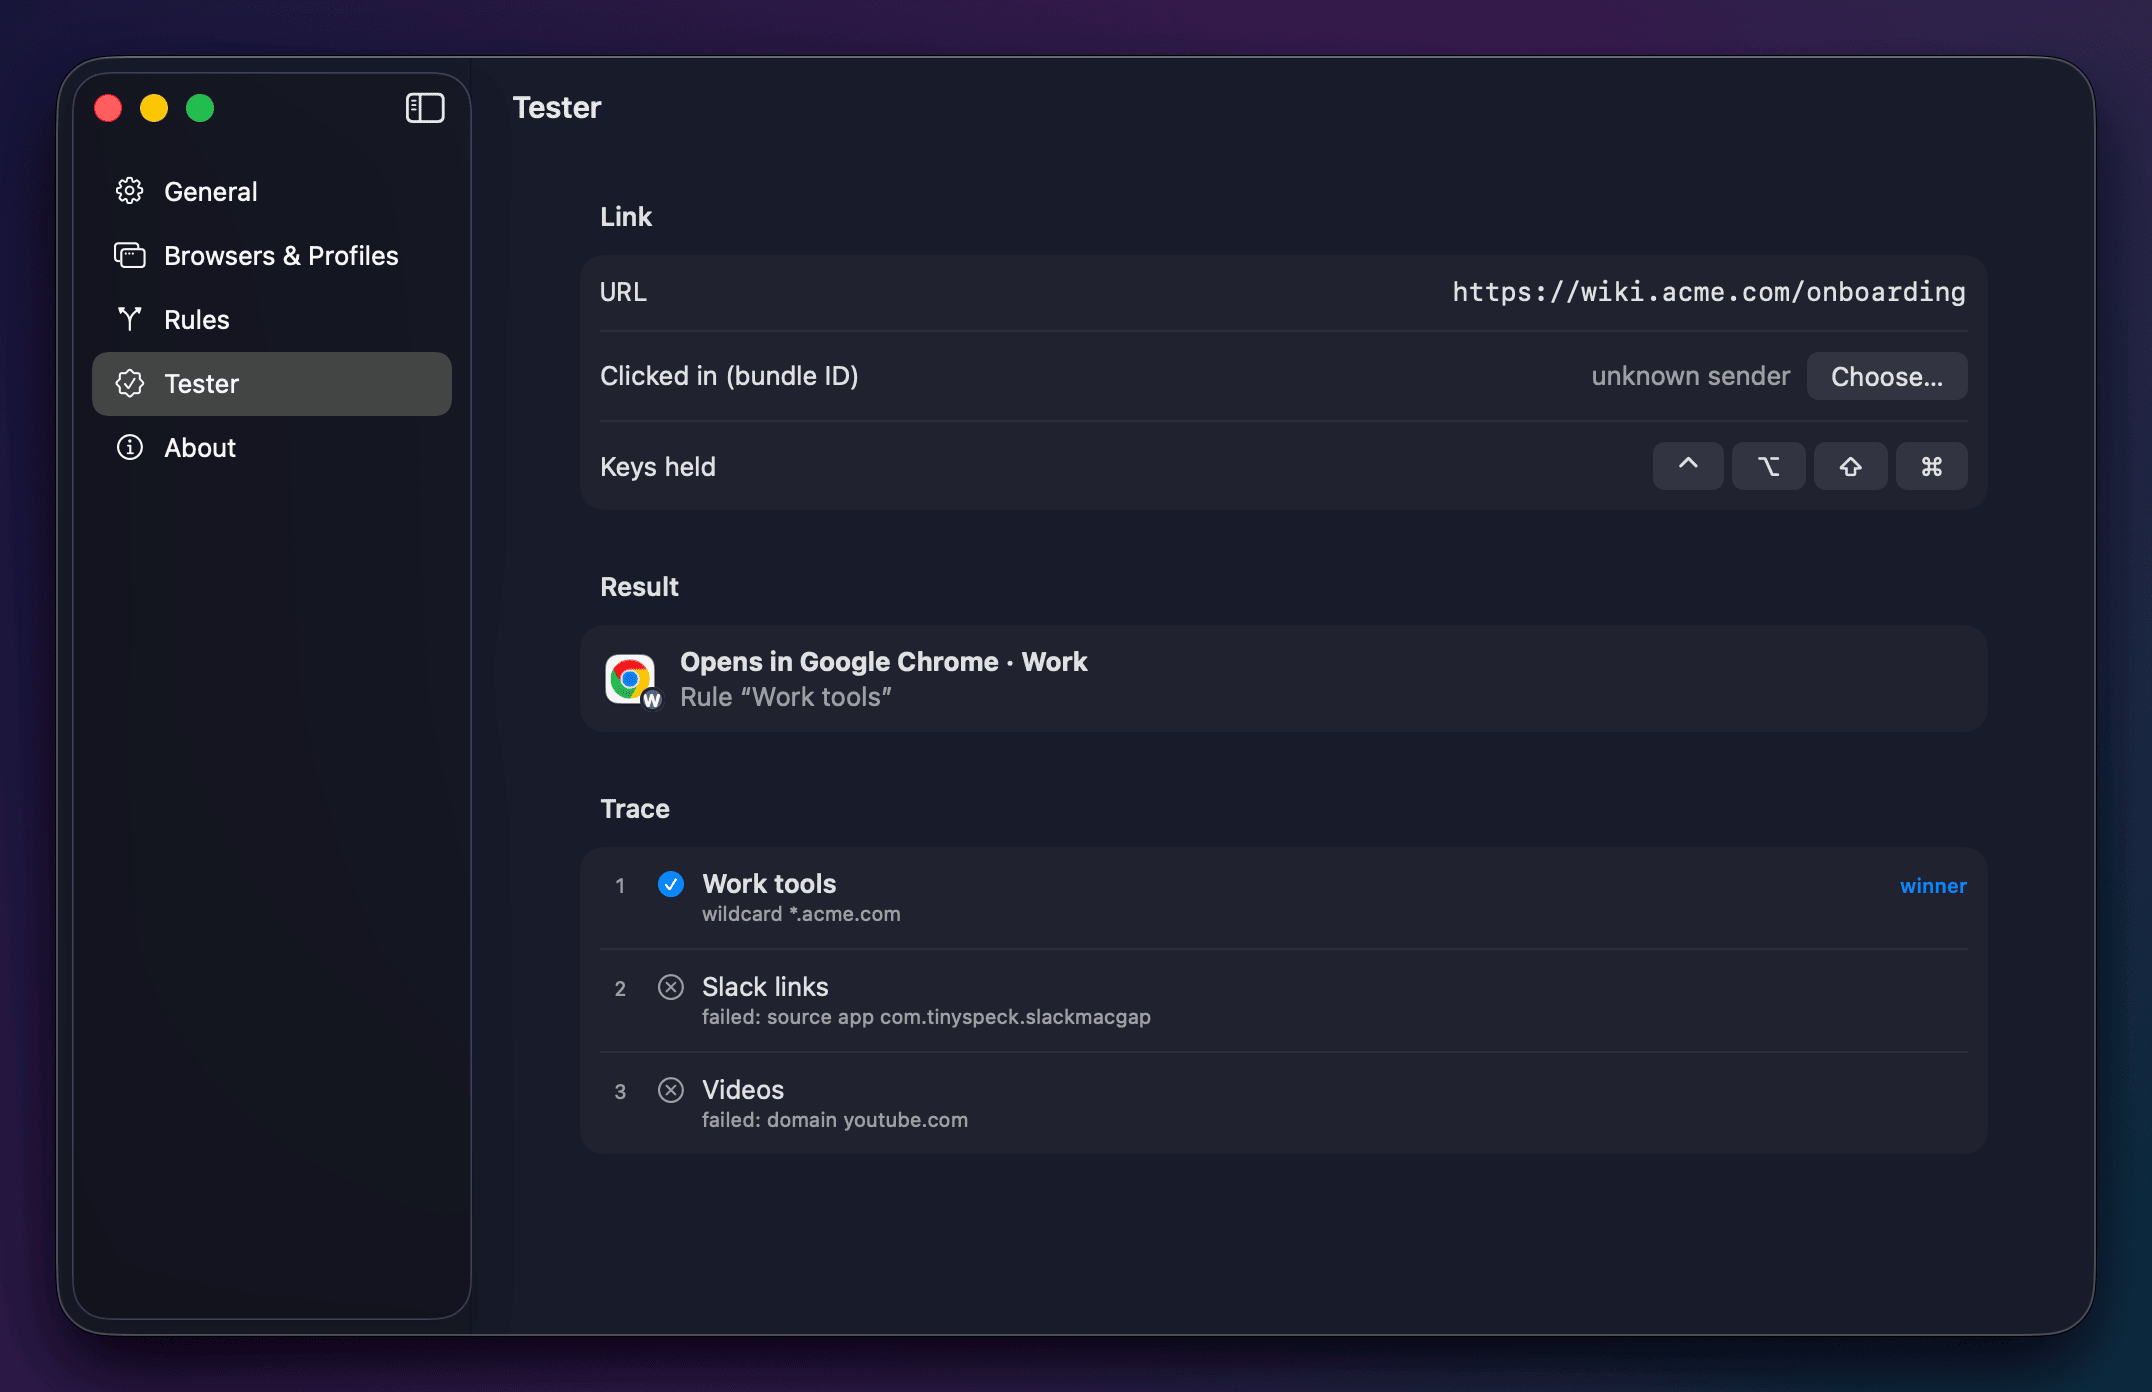
Task: Select the 'Videos' trace row title
Action: click(743, 1090)
